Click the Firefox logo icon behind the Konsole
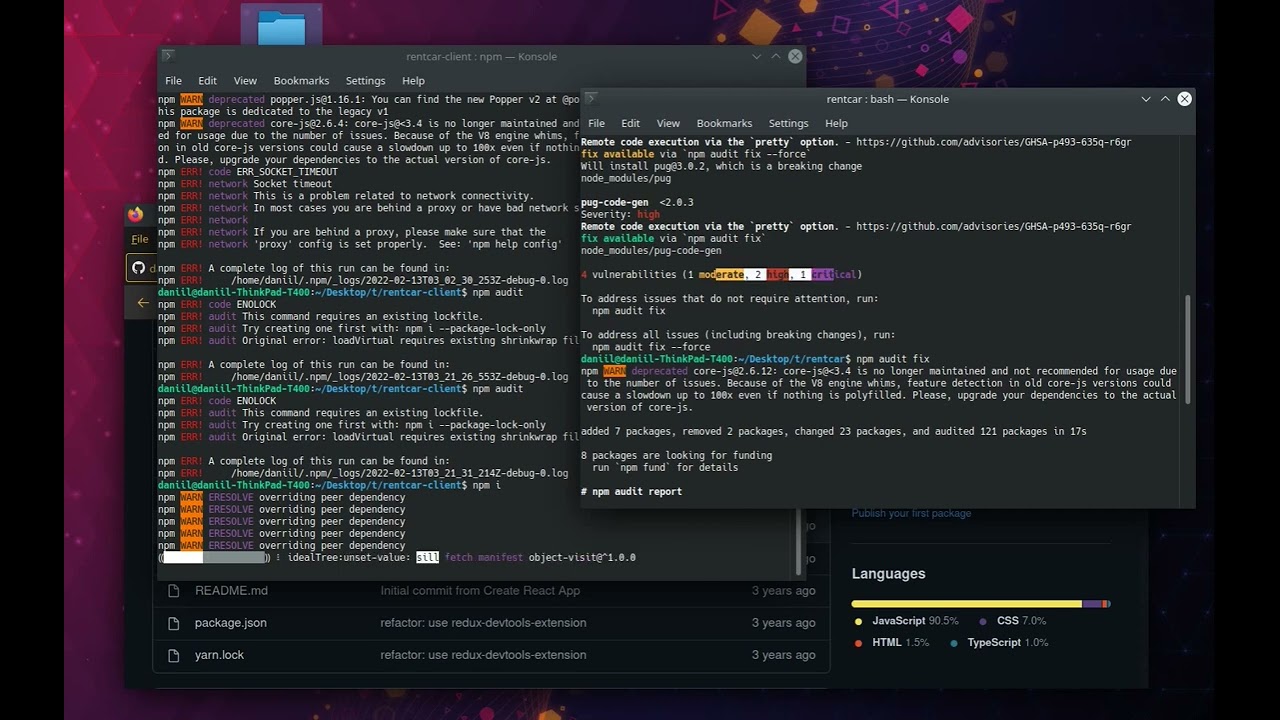The width and height of the screenshot is (1280, 720). pos(136,214)
